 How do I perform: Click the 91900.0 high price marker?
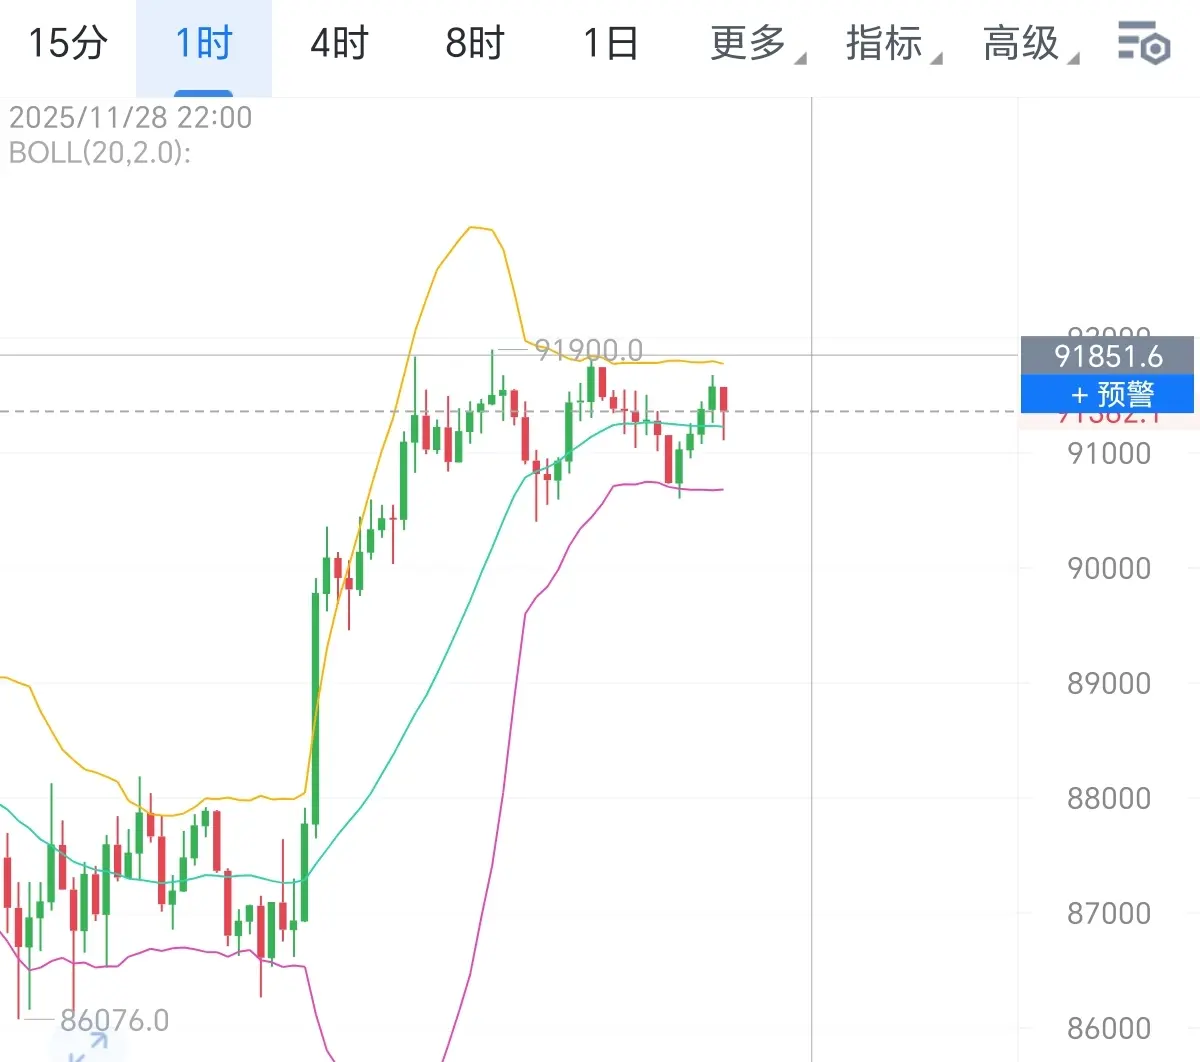point(589,350)
